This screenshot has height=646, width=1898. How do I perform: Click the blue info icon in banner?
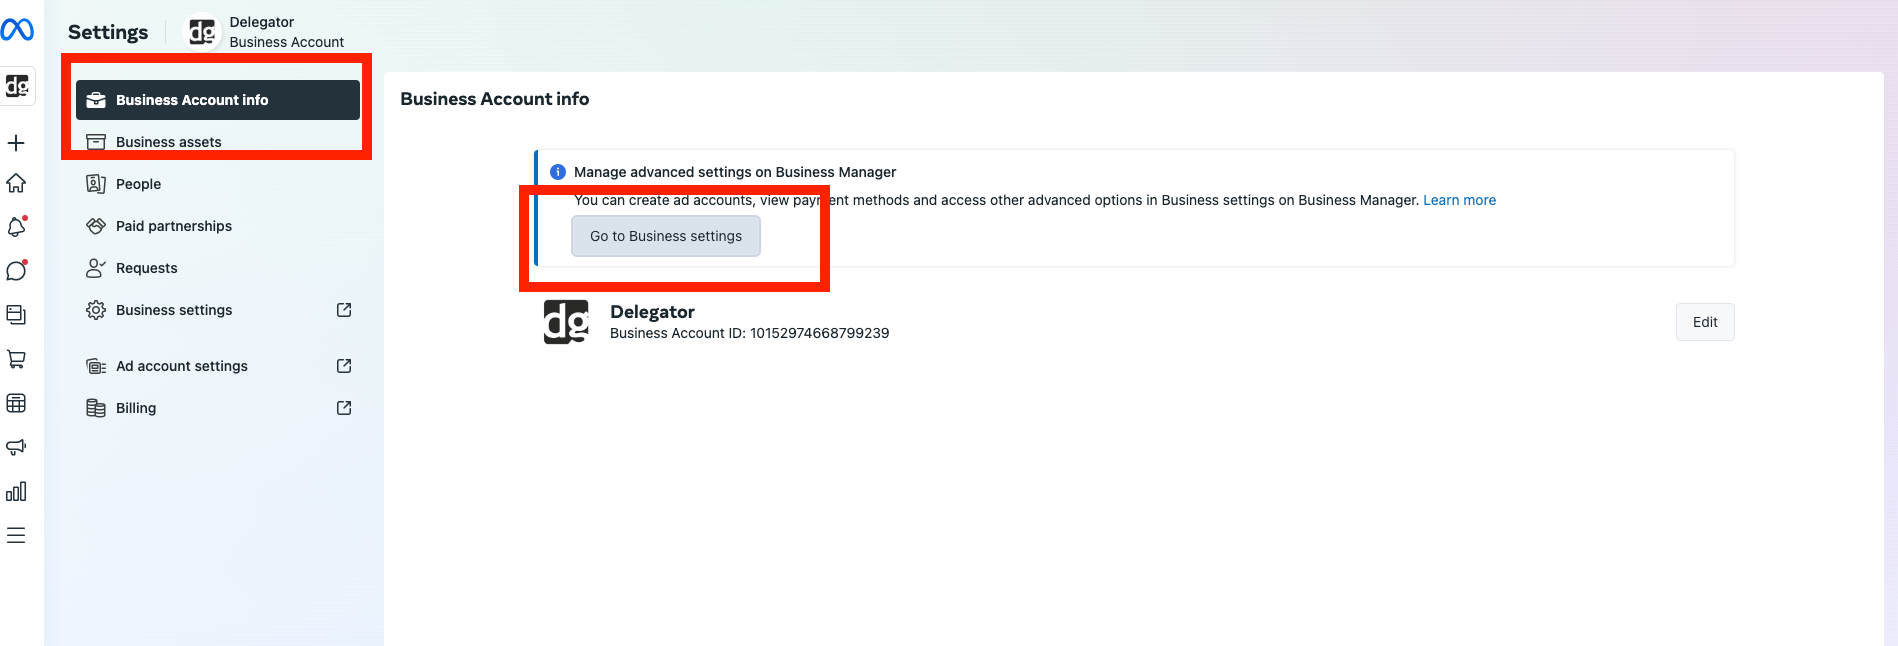pos(558,172)
